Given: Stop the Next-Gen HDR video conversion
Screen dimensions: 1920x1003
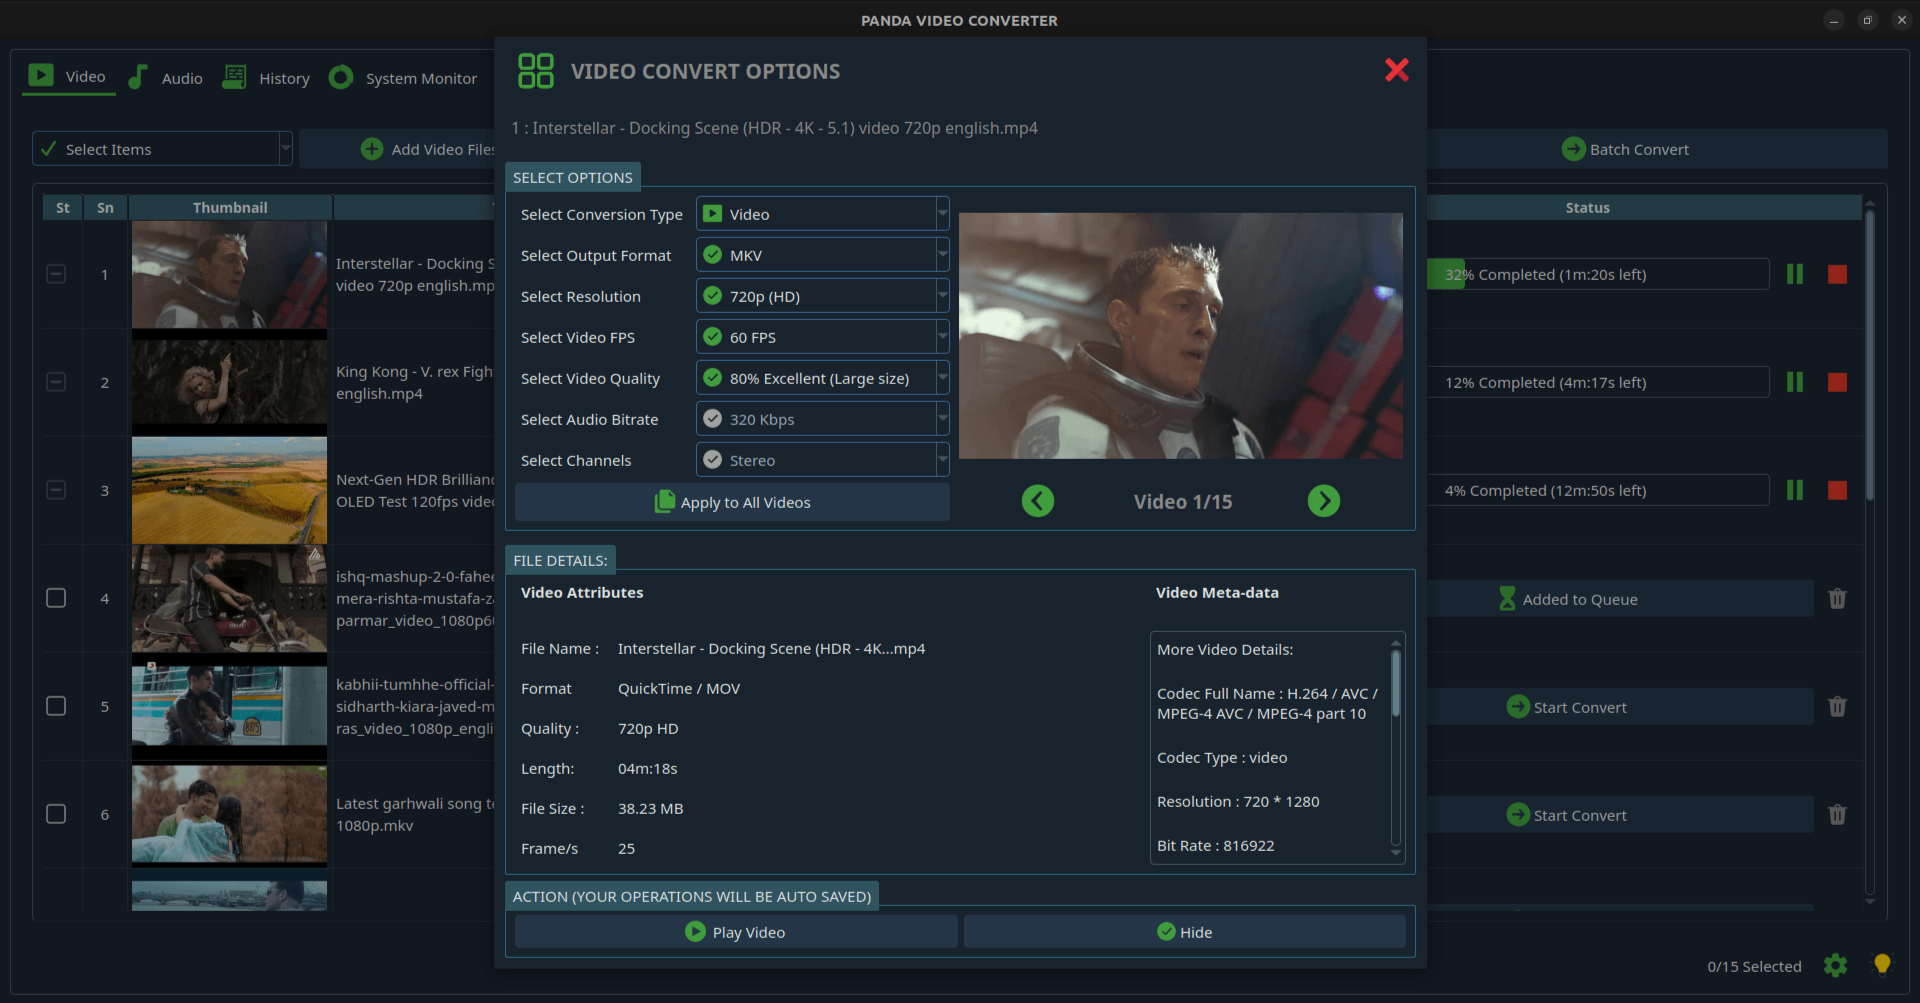Looking at the screenshot, I should coord(1837,490).
